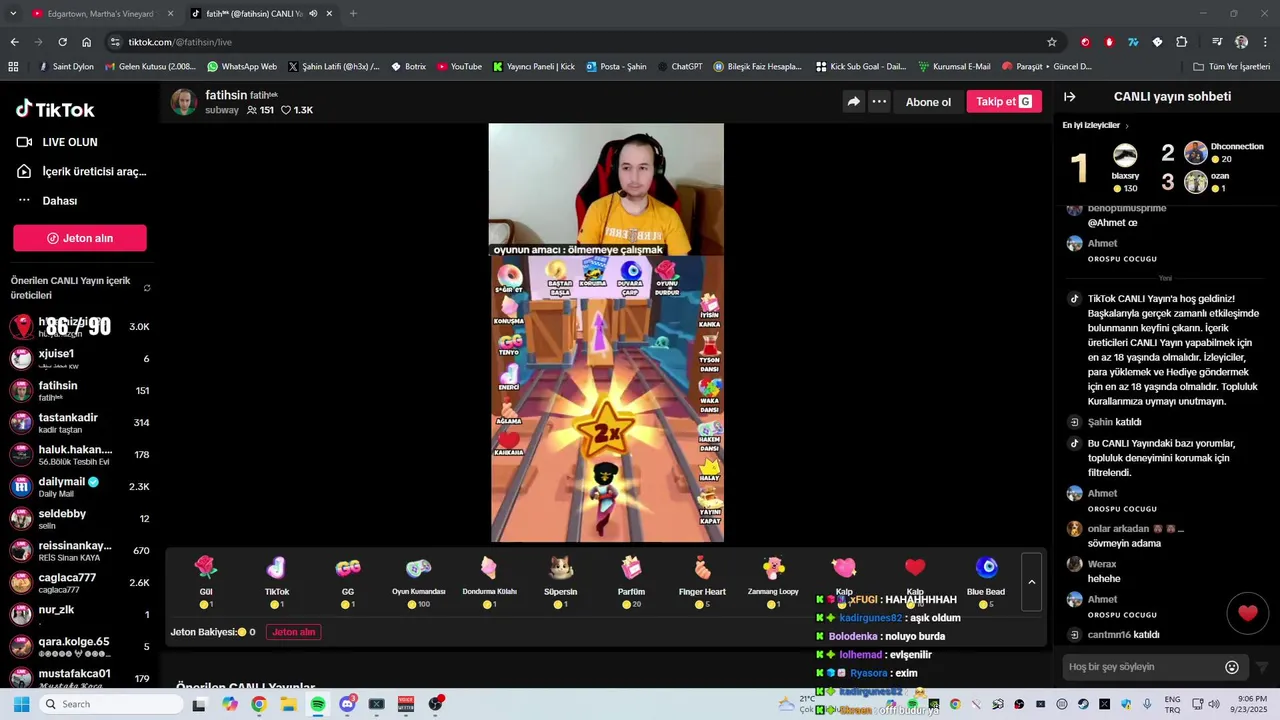Go back in browser history
This screenshot has height=720, width=1280.
pos(14,42)
